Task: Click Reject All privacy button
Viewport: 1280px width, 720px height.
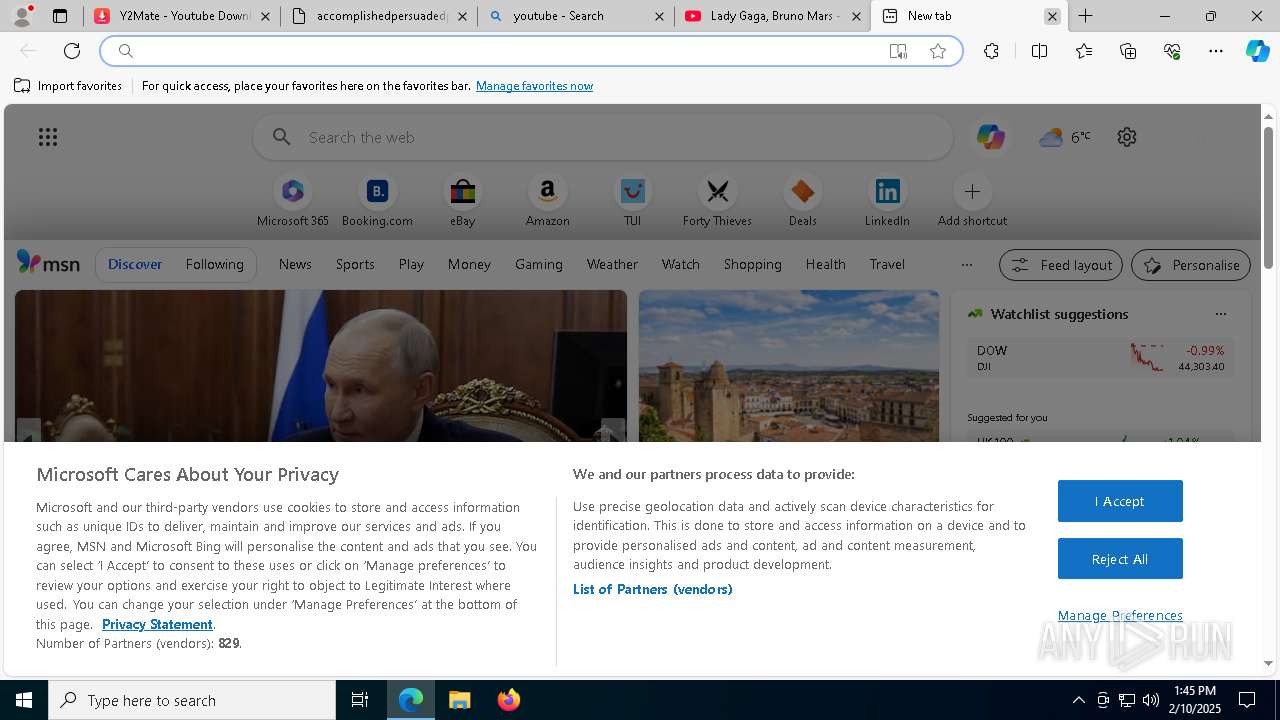Action: click(1120, 559)
